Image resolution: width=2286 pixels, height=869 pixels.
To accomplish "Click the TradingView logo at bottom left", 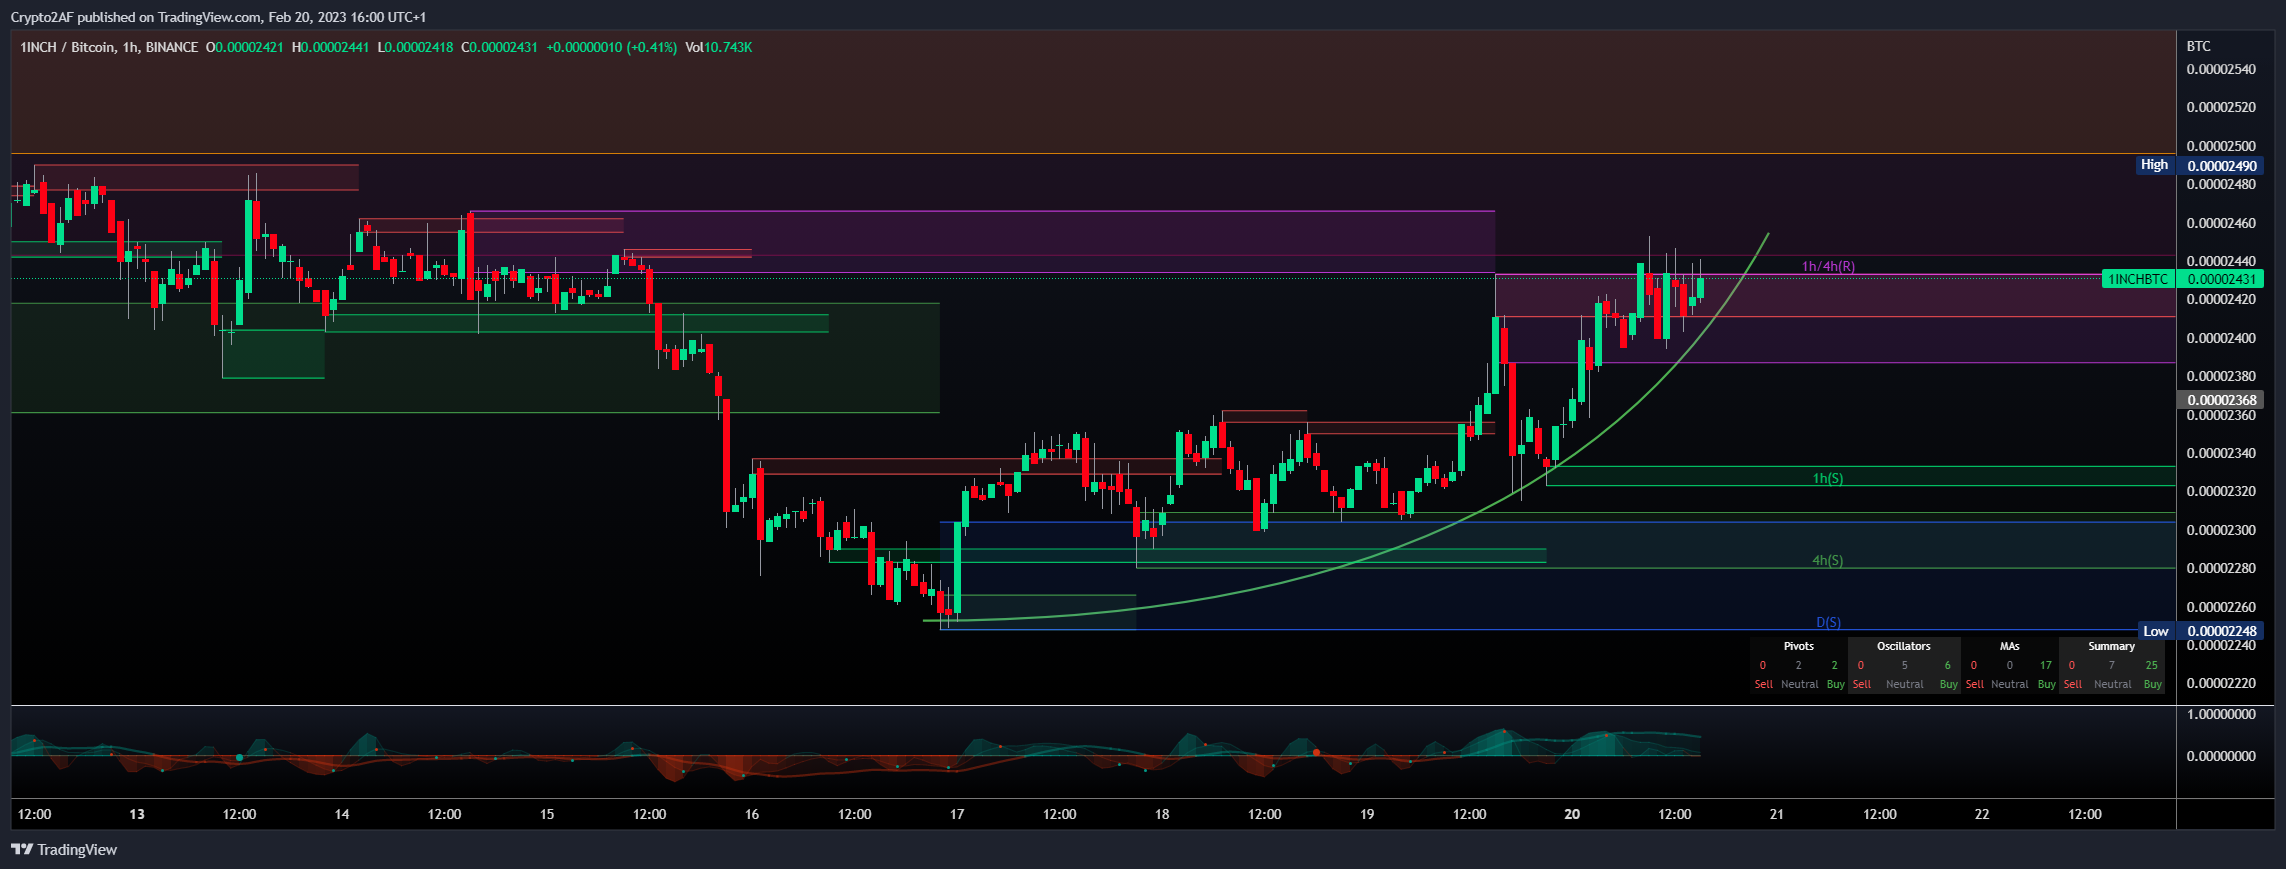I will (x=64, y=850).
